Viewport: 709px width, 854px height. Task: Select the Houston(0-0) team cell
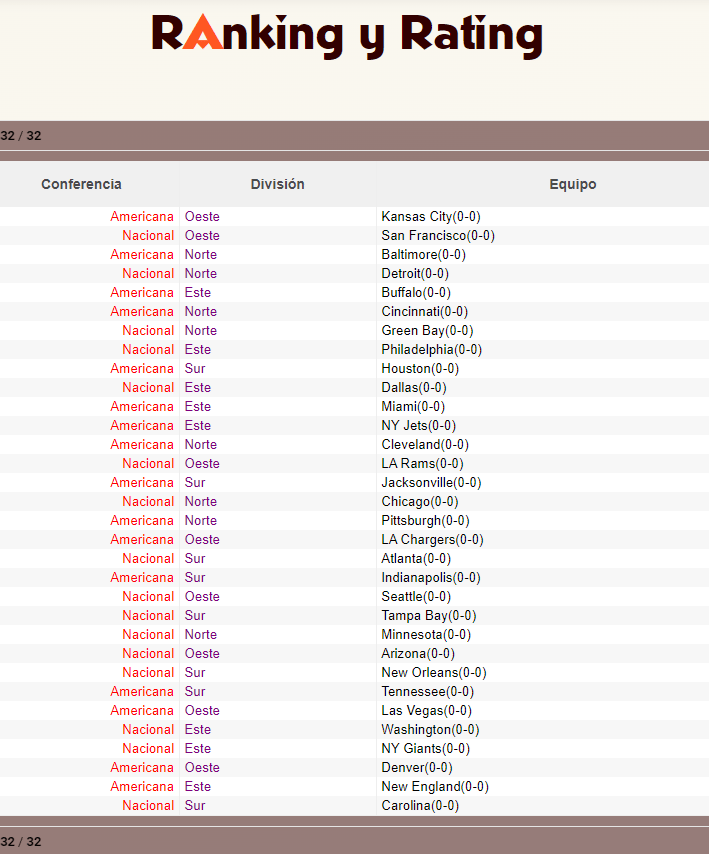tap(420, 368)
